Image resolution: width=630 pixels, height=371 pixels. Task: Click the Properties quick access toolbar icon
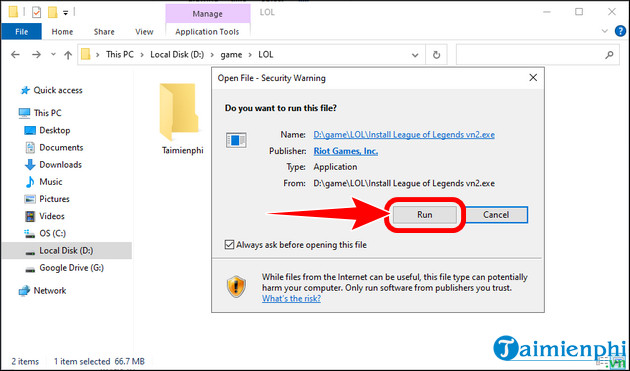click(x=36, y=12)
